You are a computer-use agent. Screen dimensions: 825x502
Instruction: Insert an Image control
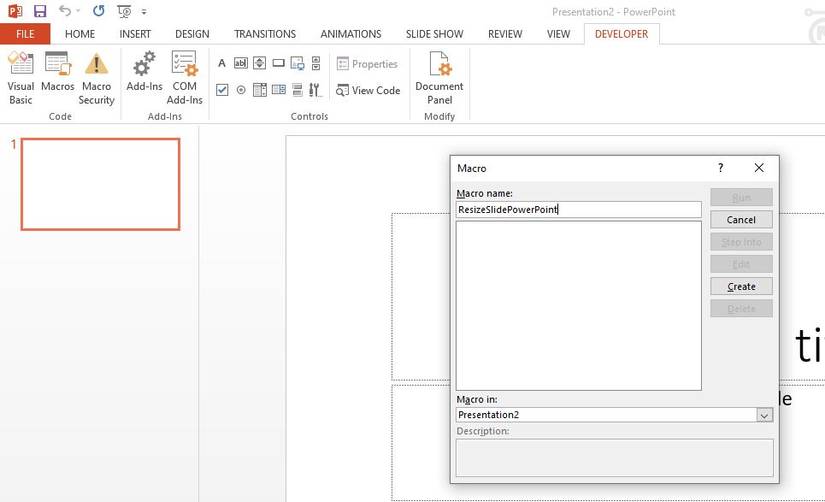(x=297, y=63)
